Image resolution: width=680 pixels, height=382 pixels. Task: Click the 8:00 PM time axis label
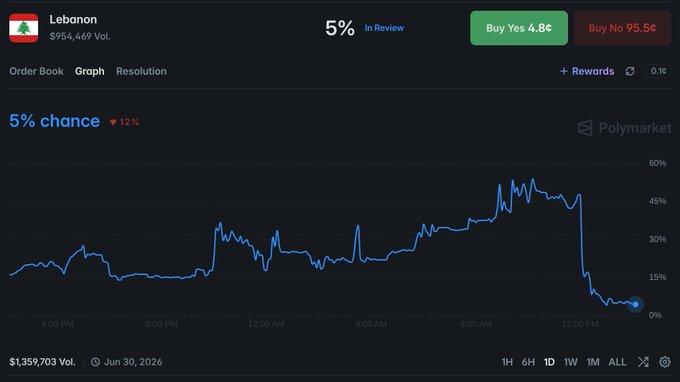(x=161, y=324)
